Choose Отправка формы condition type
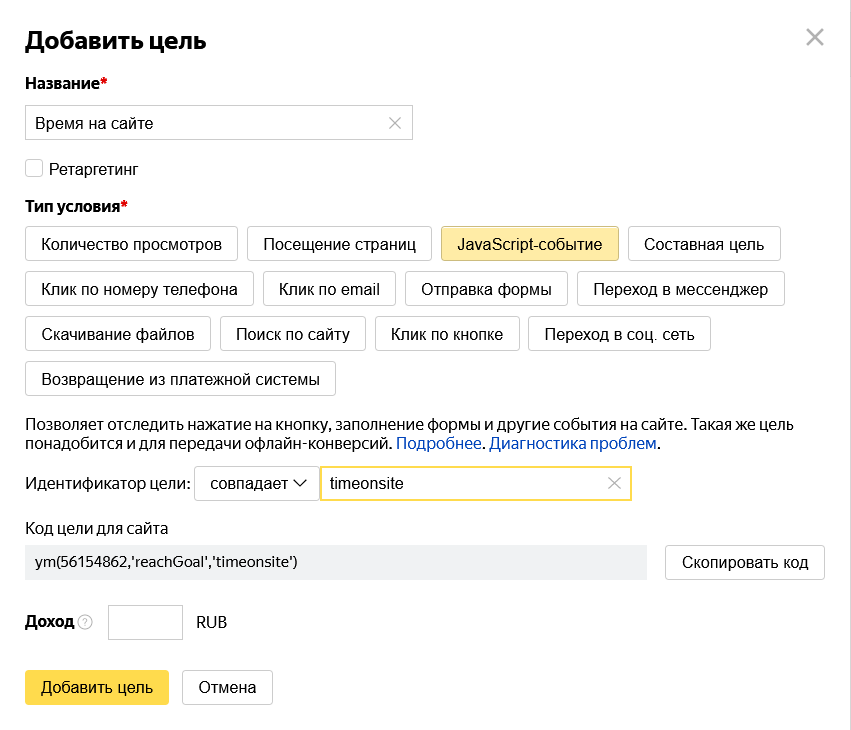This screenshot has height=730, width=851. (x=486, y=289)
